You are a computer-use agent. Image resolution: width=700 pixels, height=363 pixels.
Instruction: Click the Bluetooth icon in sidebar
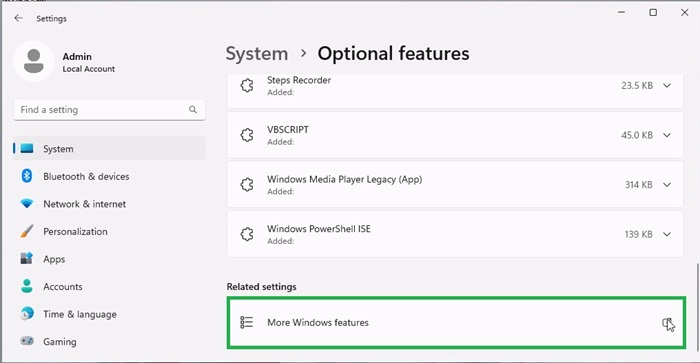click(x=27, y=176)
